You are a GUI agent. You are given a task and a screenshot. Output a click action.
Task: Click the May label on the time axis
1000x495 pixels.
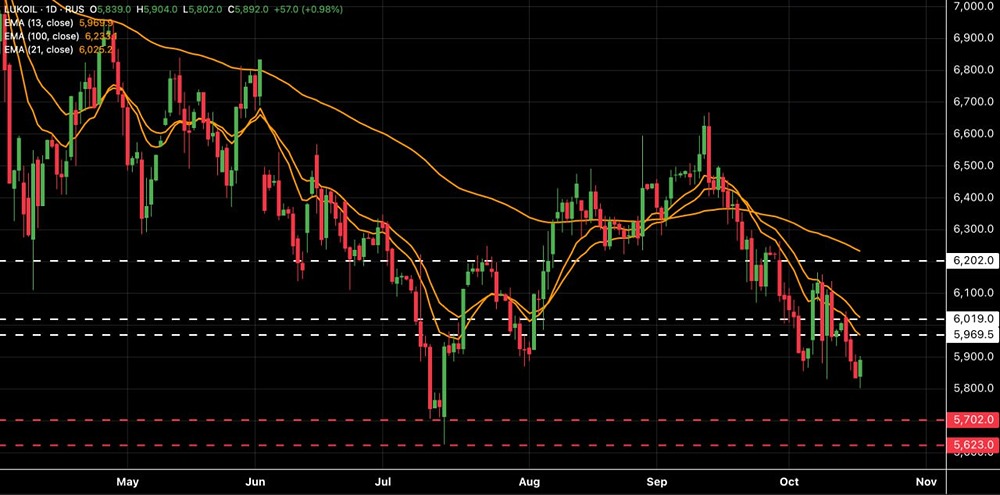128,482
